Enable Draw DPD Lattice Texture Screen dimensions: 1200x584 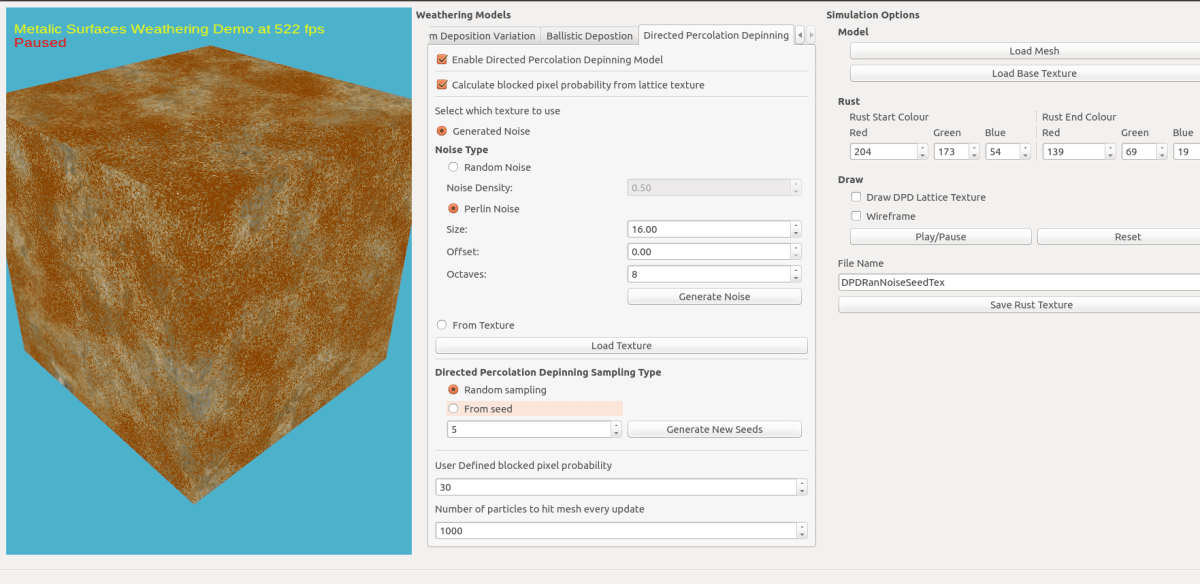click(855, 197)
